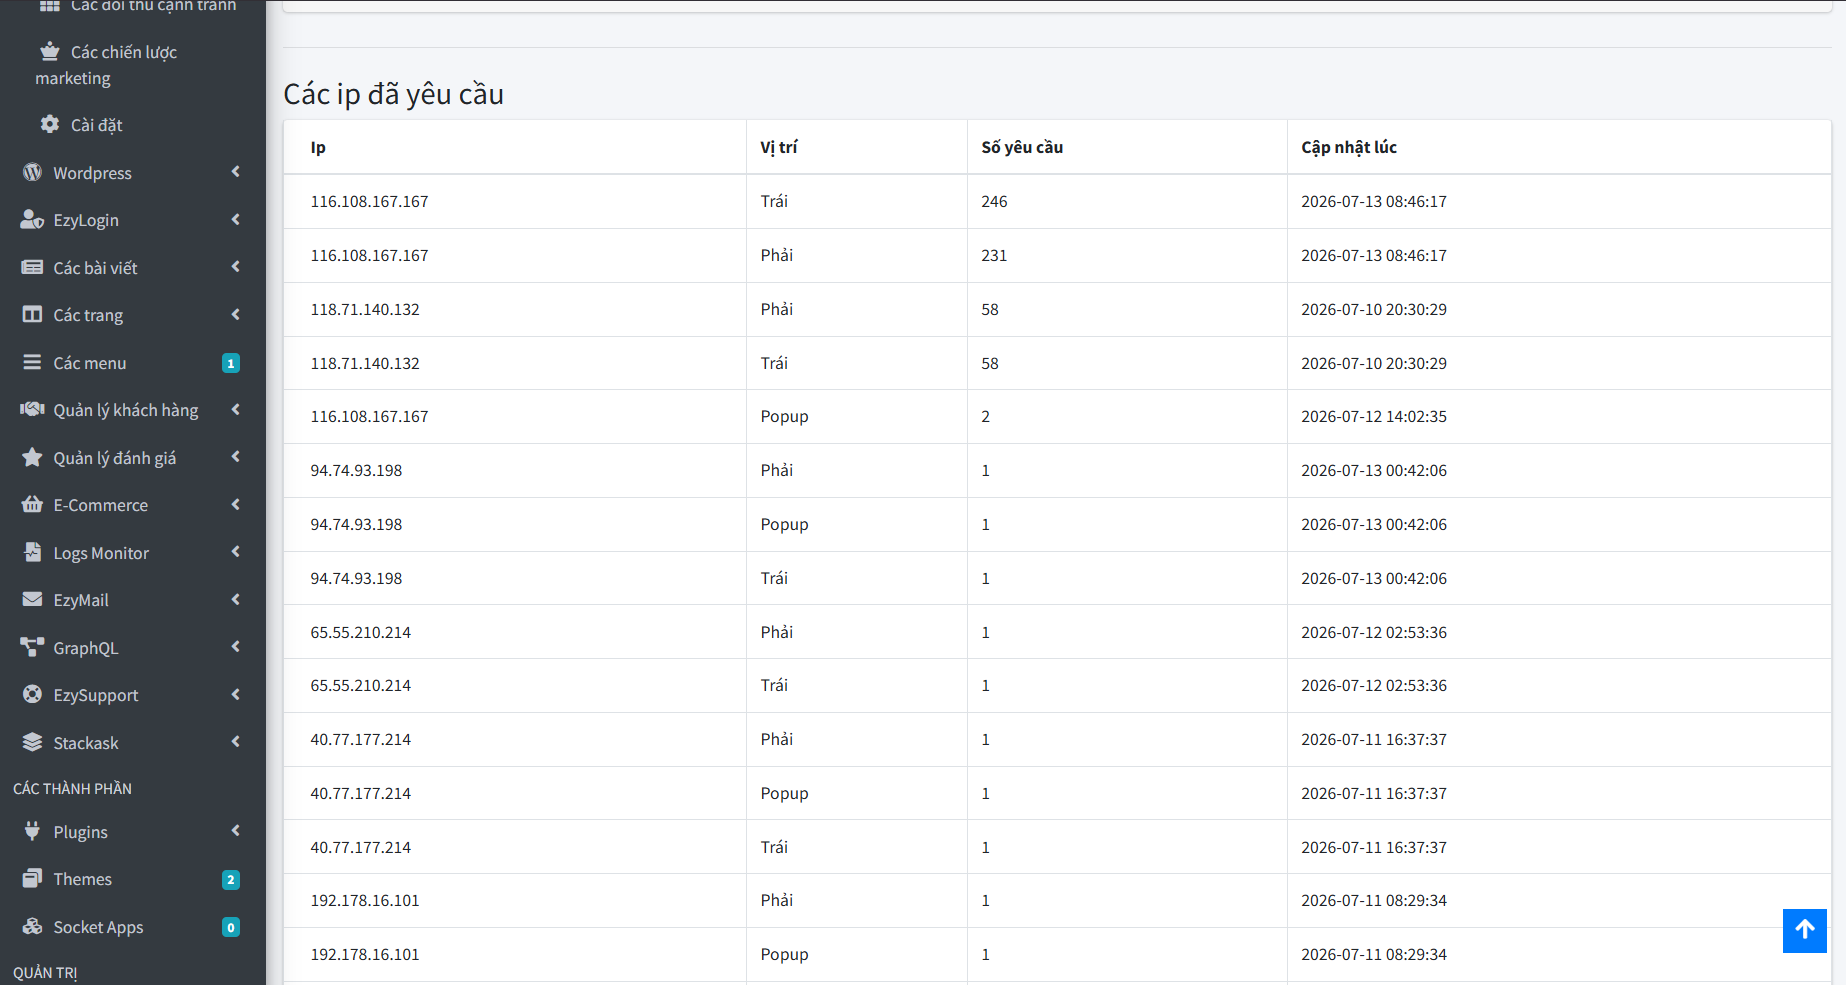Click the Plugins plug icon

click(x=32, y=831)
